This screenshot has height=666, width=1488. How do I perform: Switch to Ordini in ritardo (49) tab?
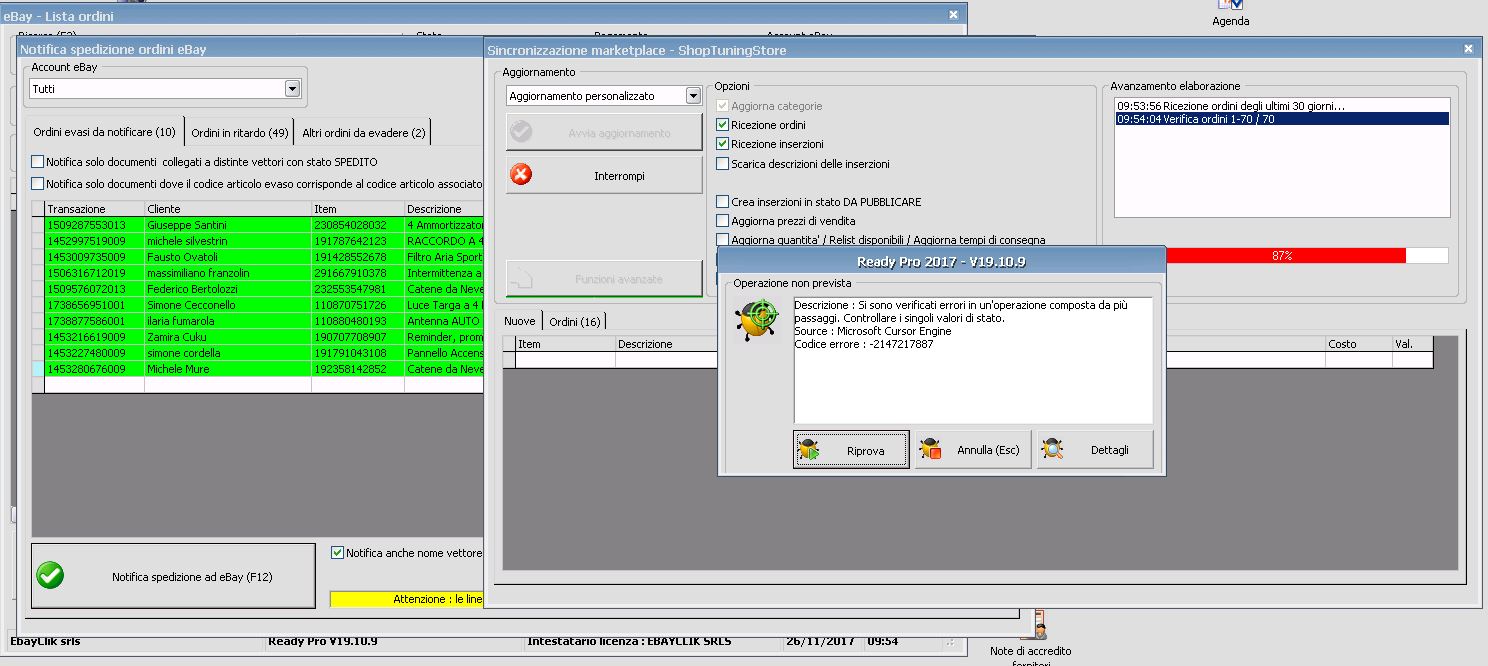[240, 133]
